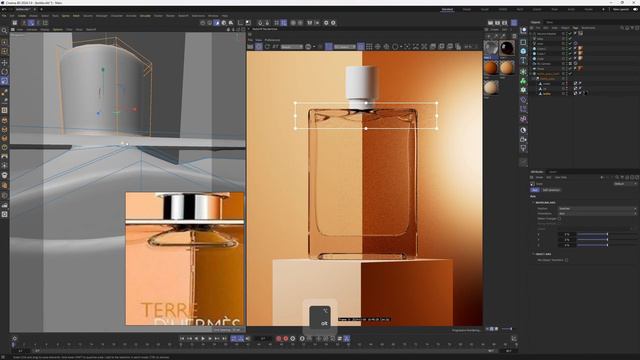Open the Orientation dropdown in Attributes panel
This screenshot has width=640, height=360.
[x=597, y=213]
